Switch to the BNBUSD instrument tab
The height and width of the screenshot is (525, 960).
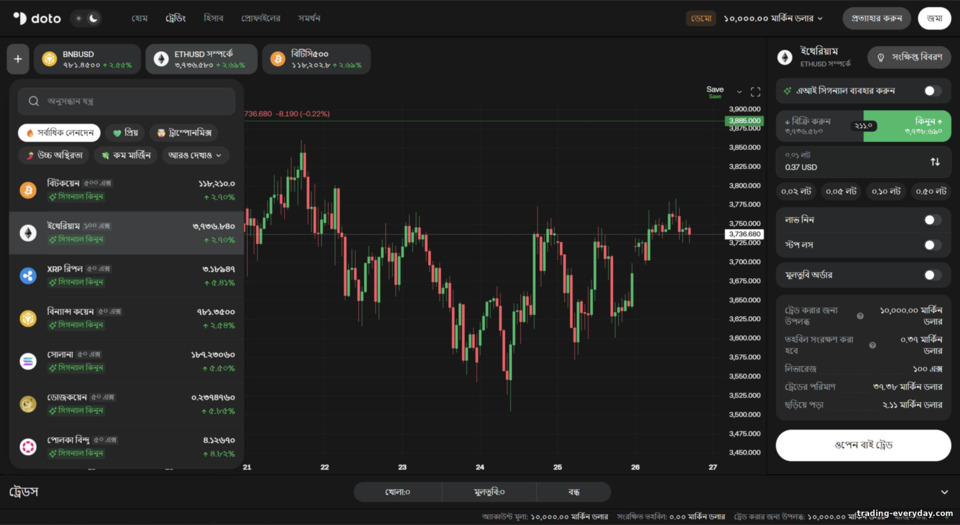[87, 59]
